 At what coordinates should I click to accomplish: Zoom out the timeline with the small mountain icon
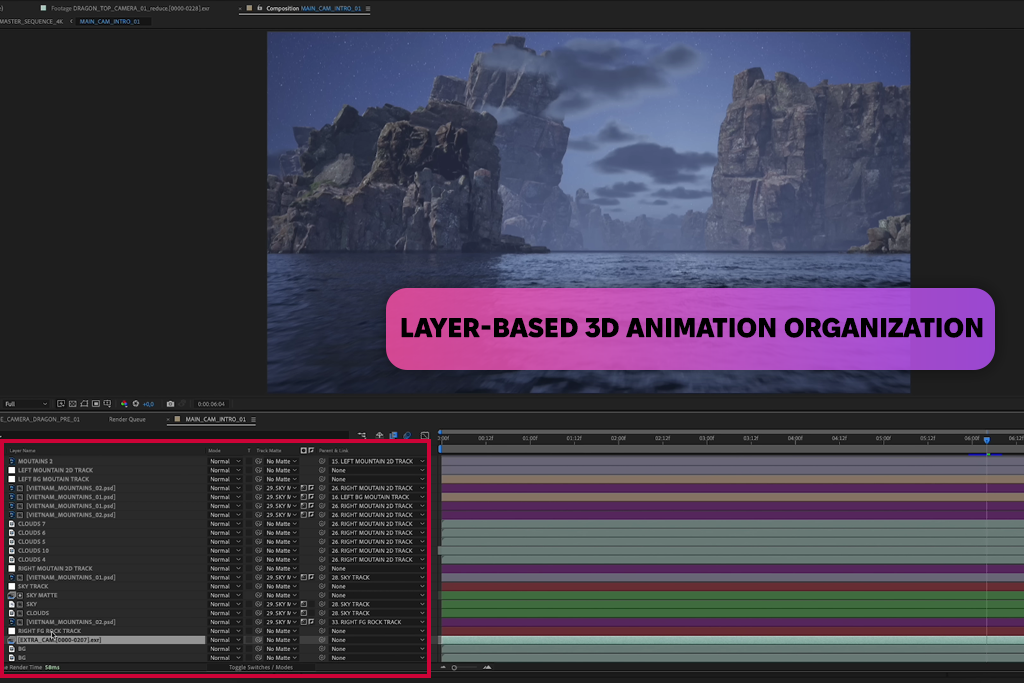pos(443,667)
